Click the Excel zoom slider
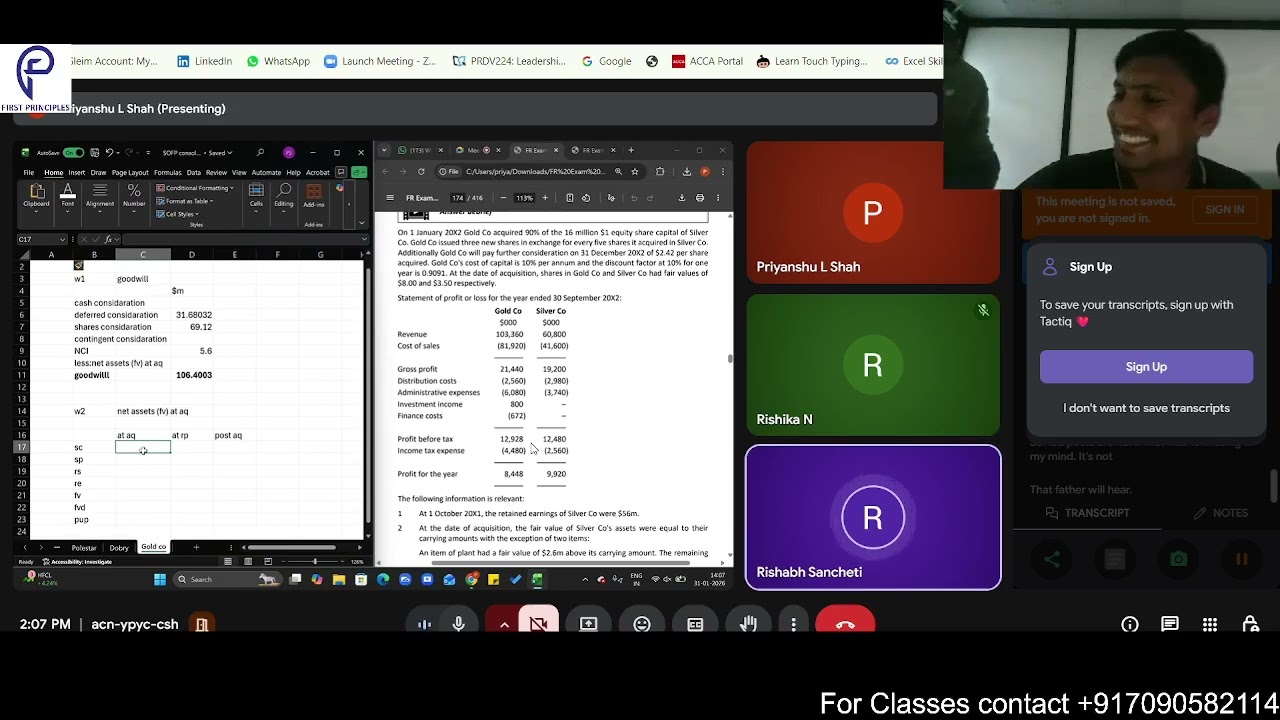The width and height of the screenshot is (1280, 720). click(x=315, y=562)
